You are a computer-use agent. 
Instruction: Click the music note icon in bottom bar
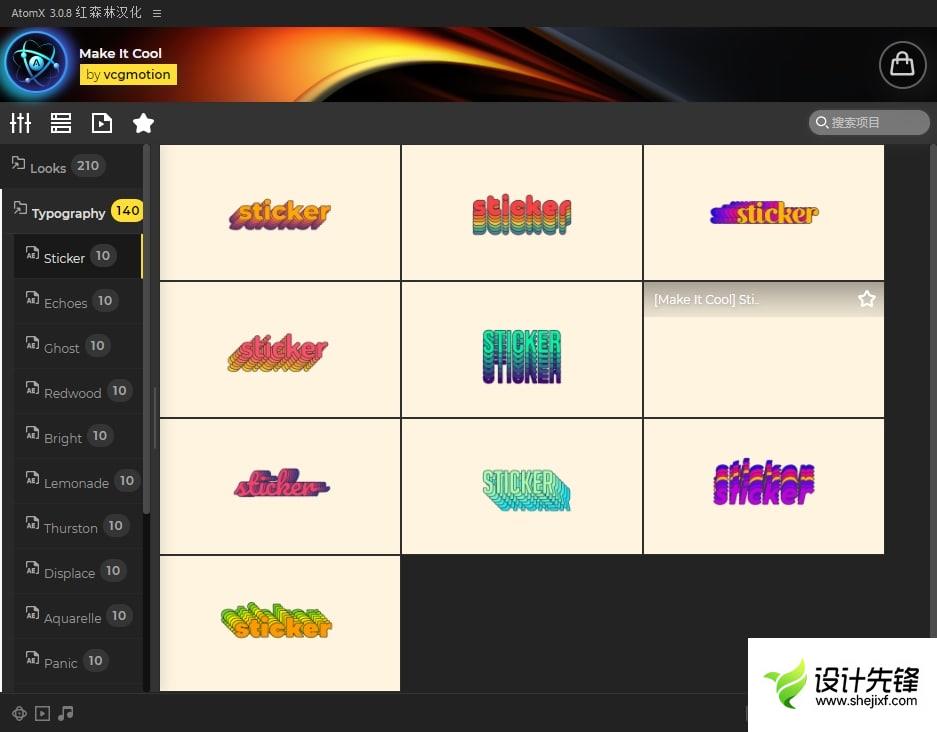click(x=66, y=713)
